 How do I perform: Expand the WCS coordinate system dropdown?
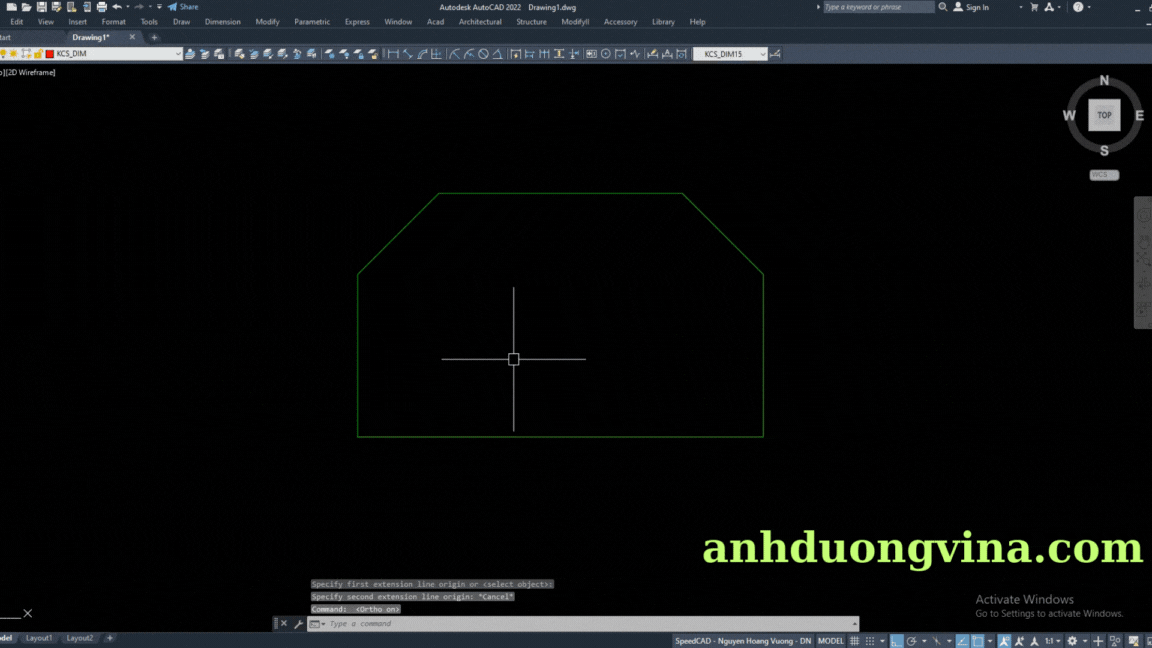tap(1104, 175)
